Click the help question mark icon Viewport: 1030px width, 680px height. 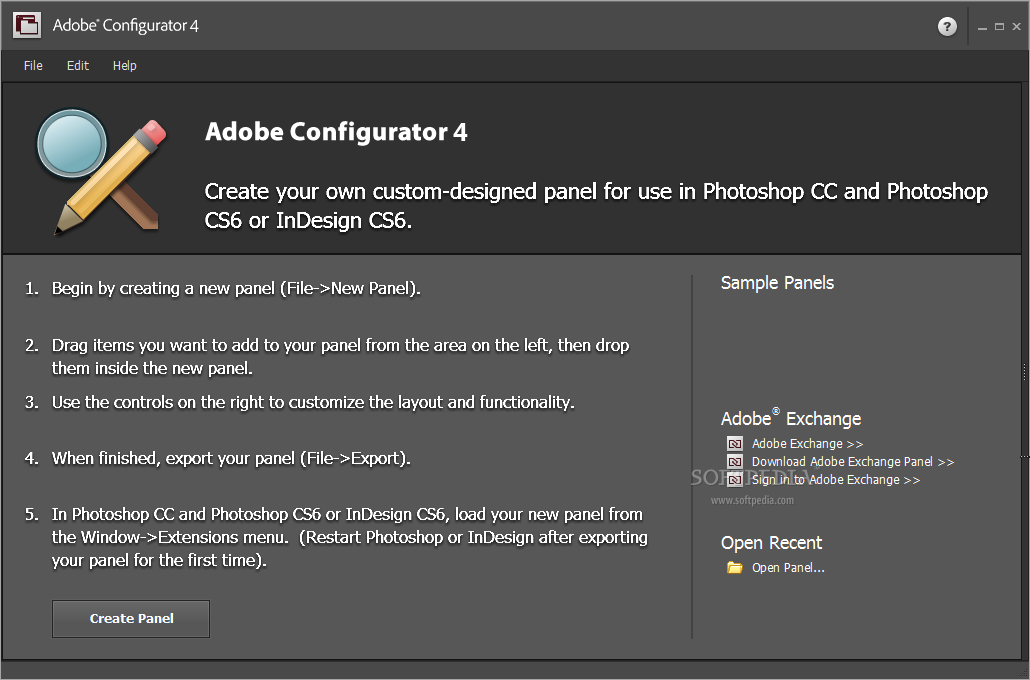click(x=947, y=26)
